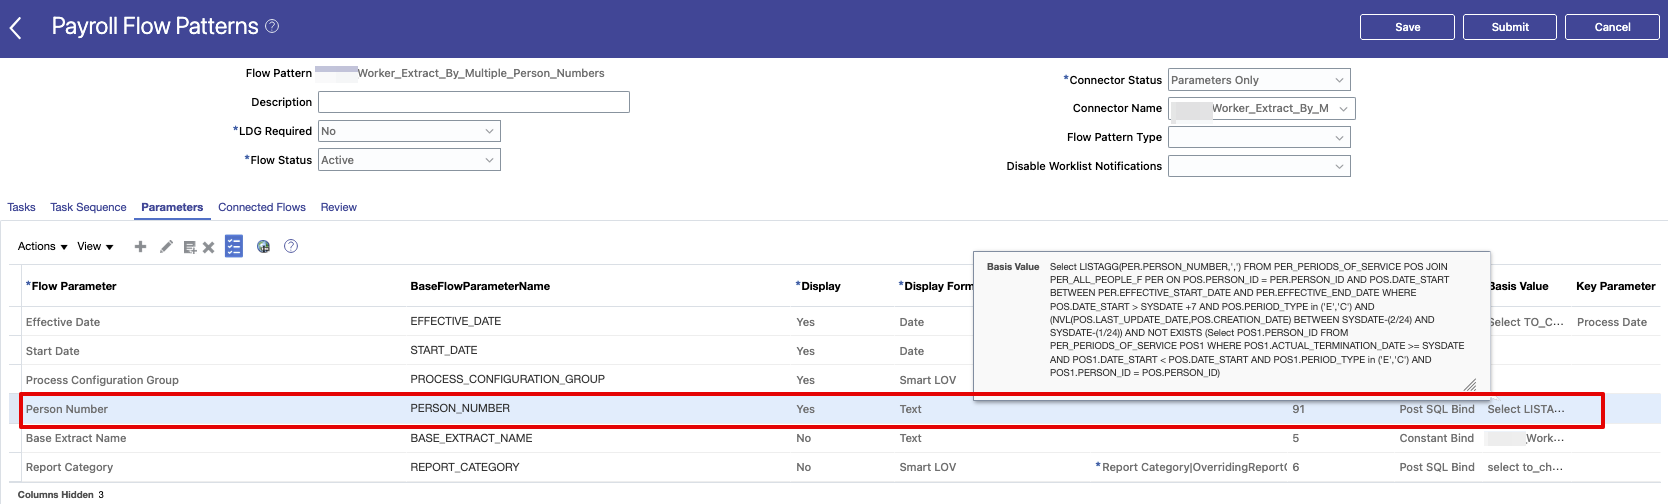The image size is (1668, 504).
Task: Click the Flow Parameter column header
Action: [71, 286]
